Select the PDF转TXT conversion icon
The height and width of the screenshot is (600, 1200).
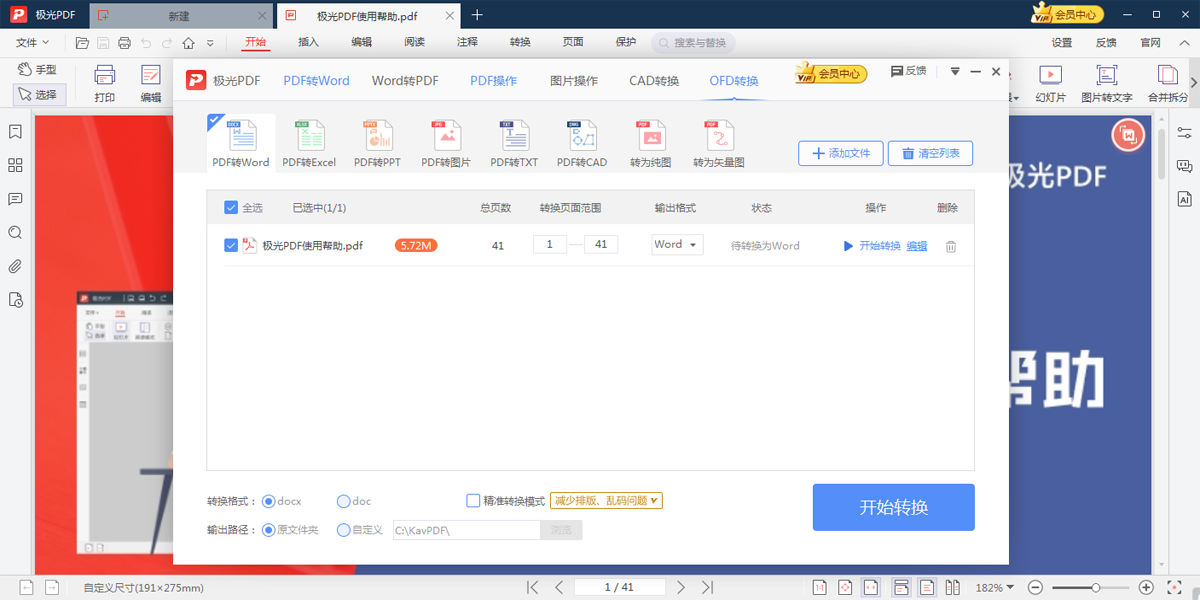pos(514,143)
